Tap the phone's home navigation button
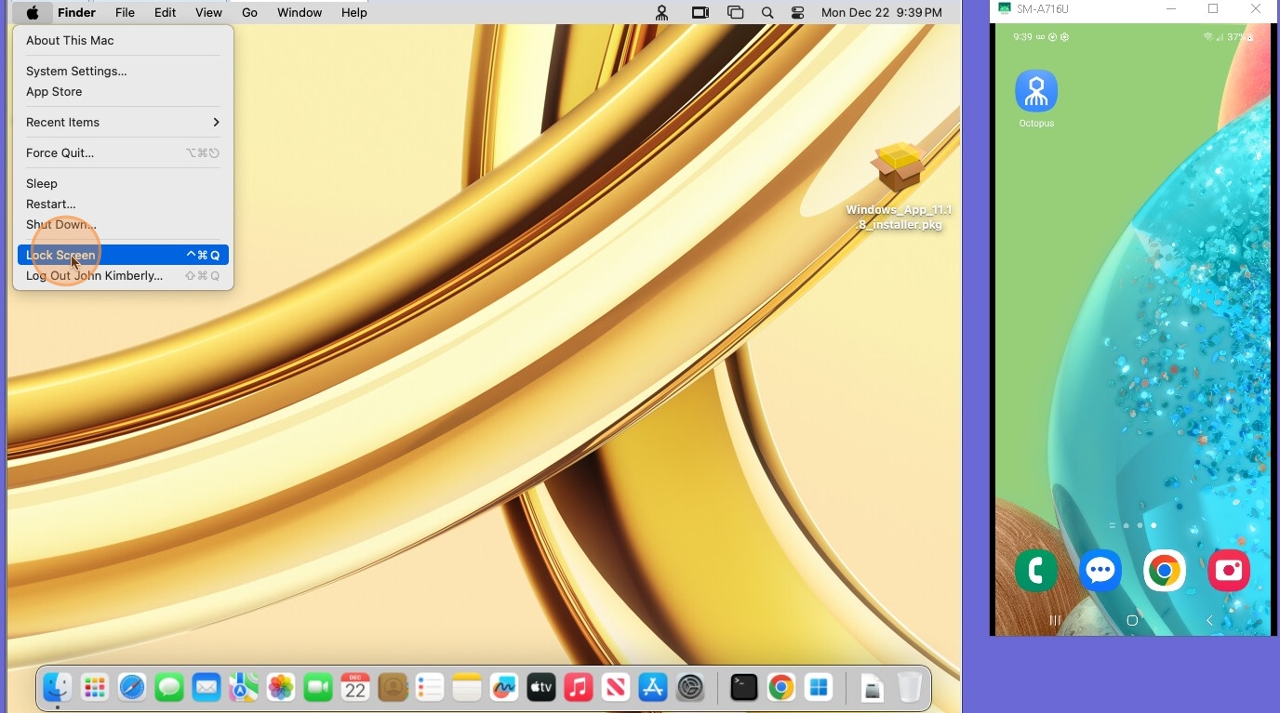Viewport: 1280px width, 713px height. 1132,621
